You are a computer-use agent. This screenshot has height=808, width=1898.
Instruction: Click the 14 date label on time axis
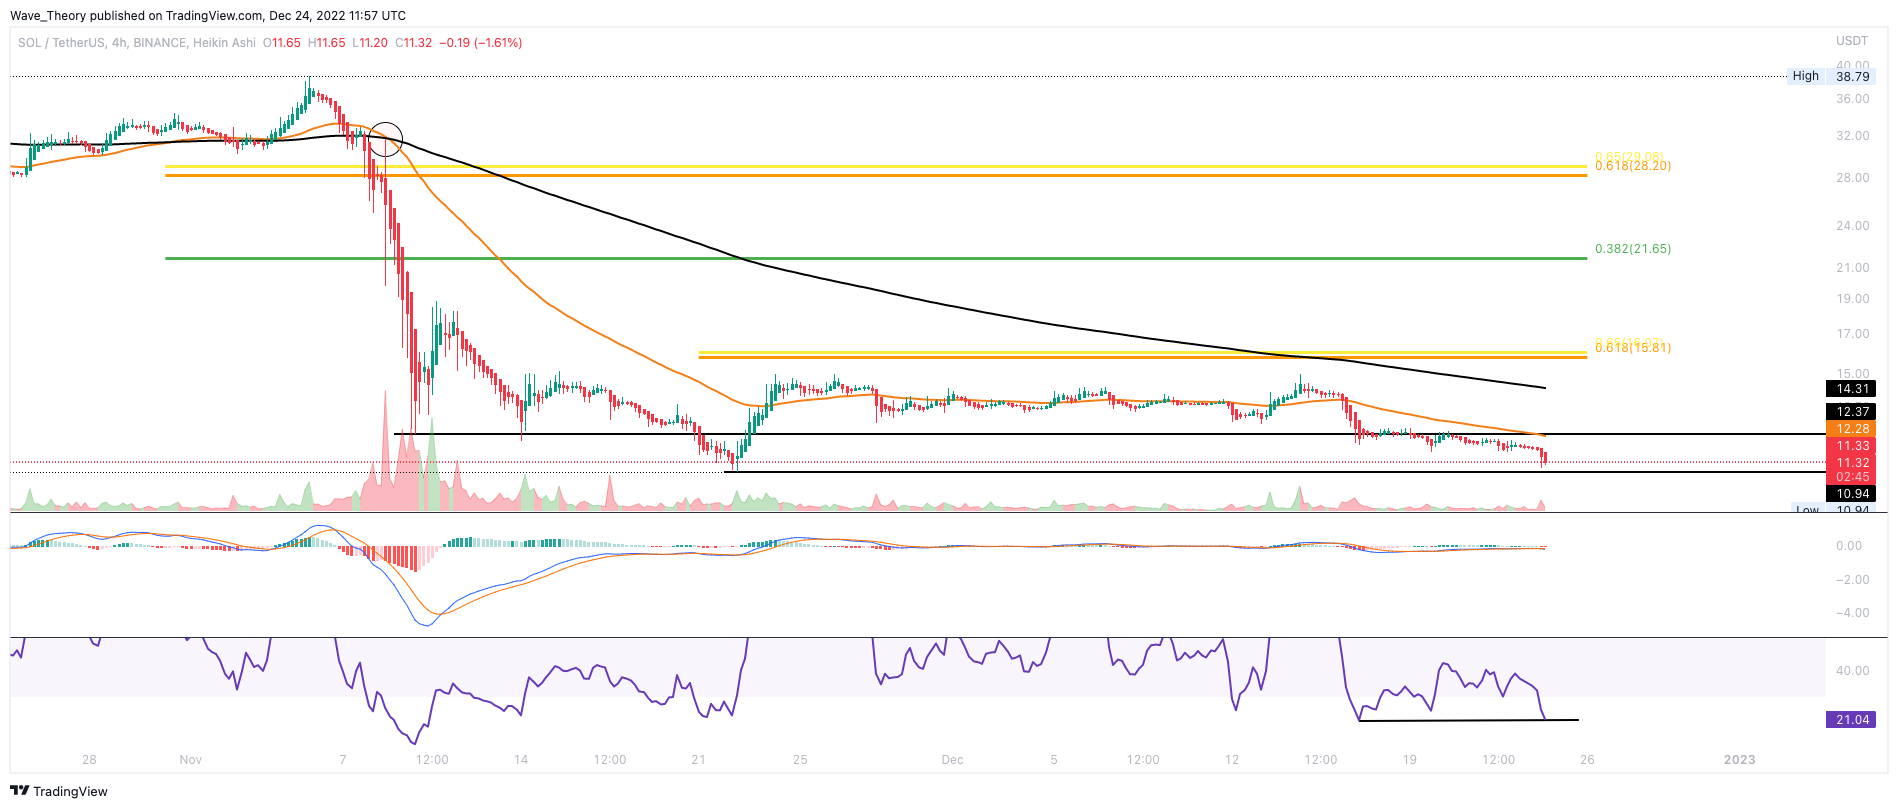521,760
